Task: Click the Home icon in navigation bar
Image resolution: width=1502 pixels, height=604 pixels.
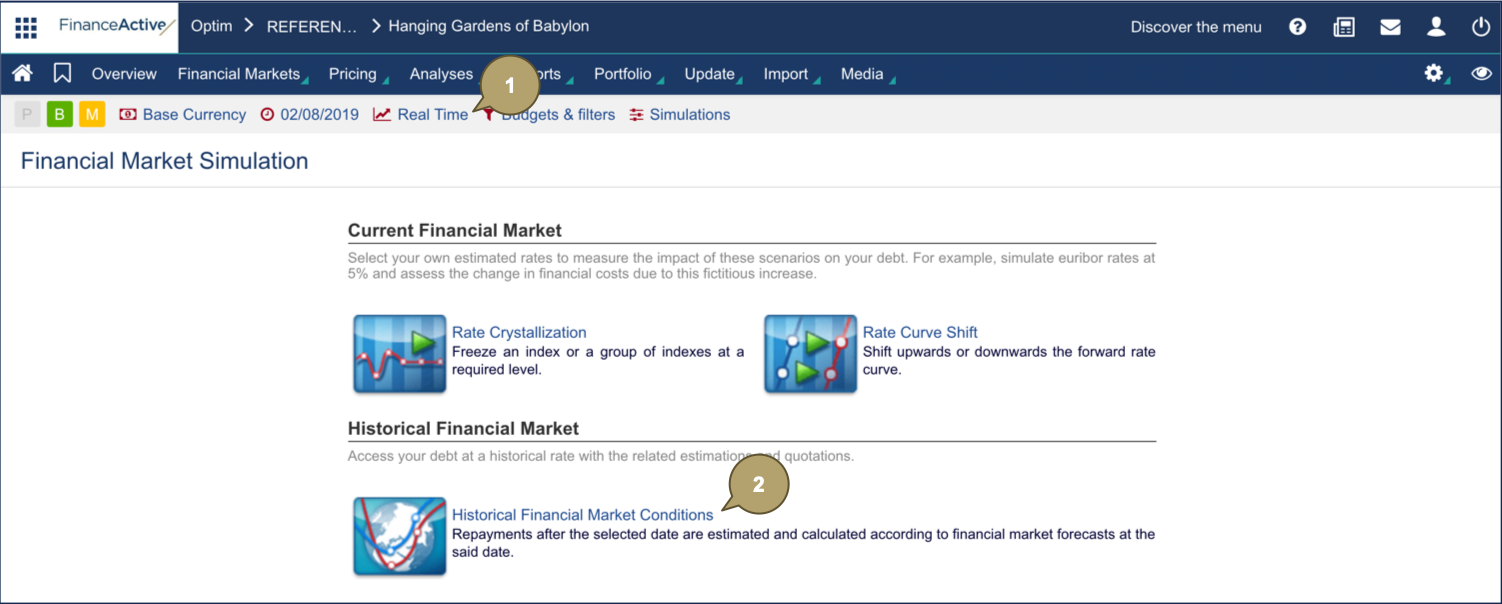Action: (22, 73)
